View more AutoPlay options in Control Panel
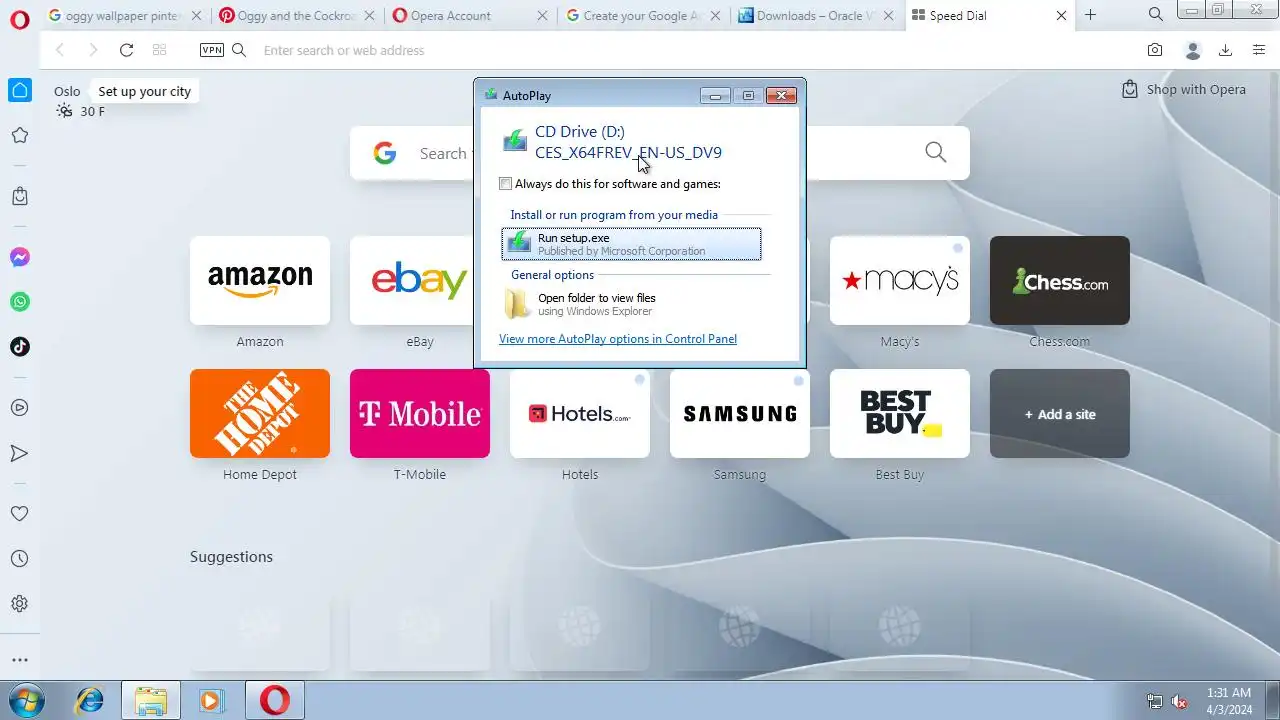Screen dimensions: 1280x720 618,339
